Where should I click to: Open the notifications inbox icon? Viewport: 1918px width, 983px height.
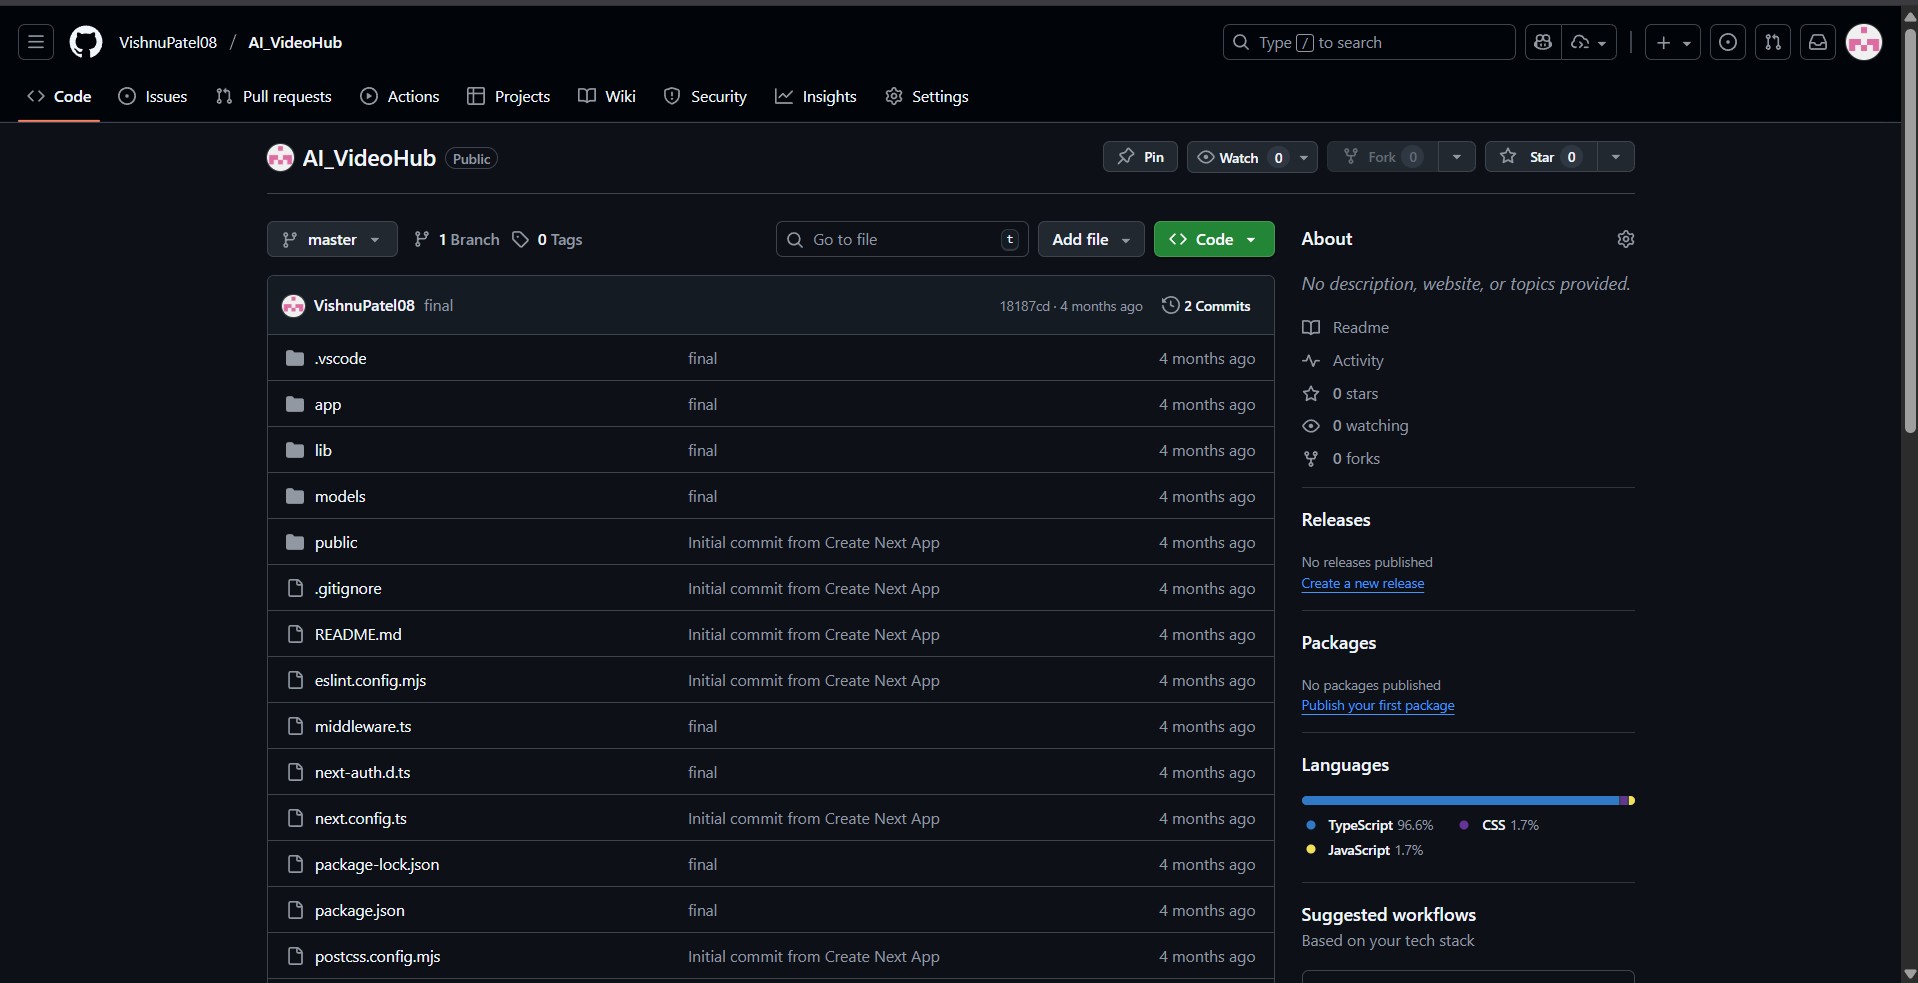[x=1818, y=42]
